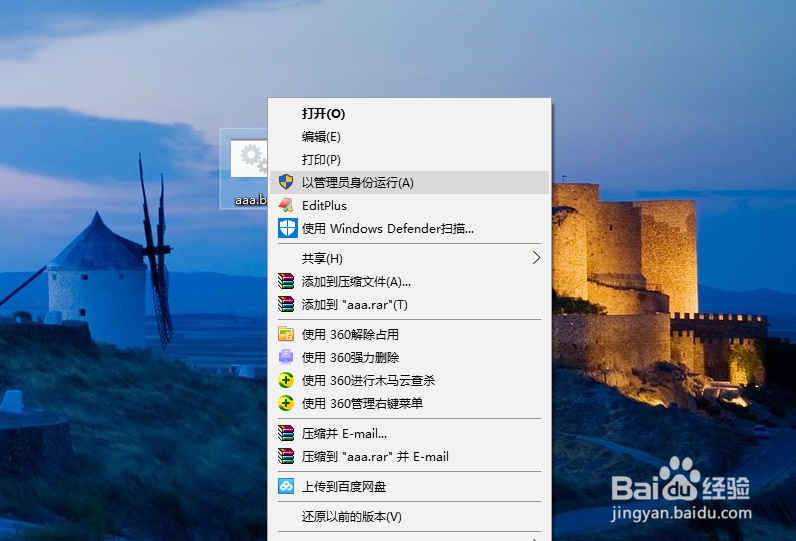The height and width of the screenshot is (541, 796).
Task: Choose 添加到 "aaa.rar"(T) entry
Action: (410, 305)
